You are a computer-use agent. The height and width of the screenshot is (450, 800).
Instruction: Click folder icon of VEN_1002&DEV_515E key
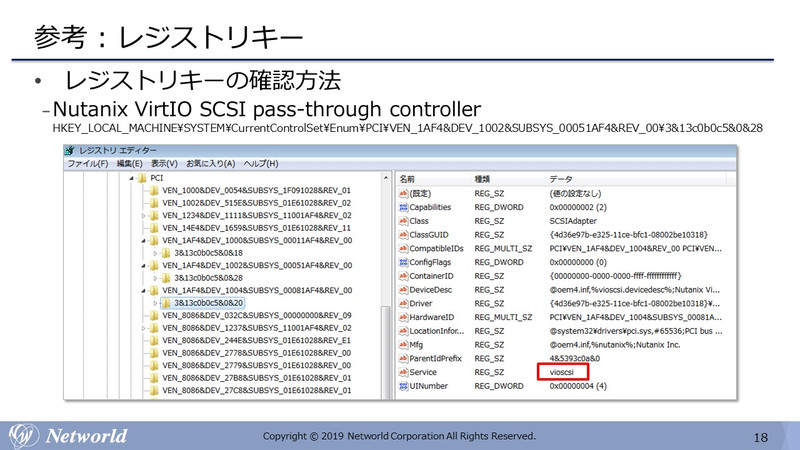[154, 203]
